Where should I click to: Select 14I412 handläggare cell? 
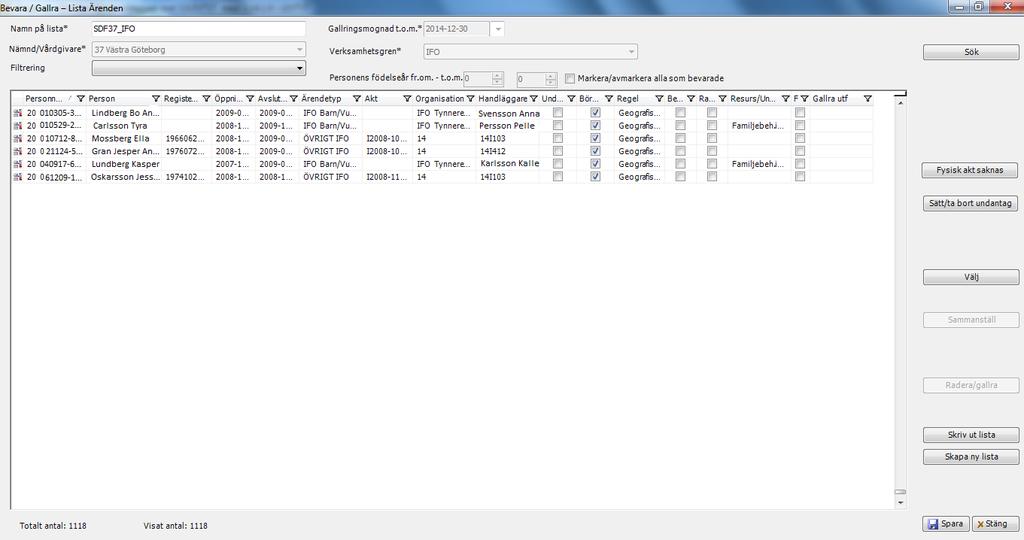point(493,151)
